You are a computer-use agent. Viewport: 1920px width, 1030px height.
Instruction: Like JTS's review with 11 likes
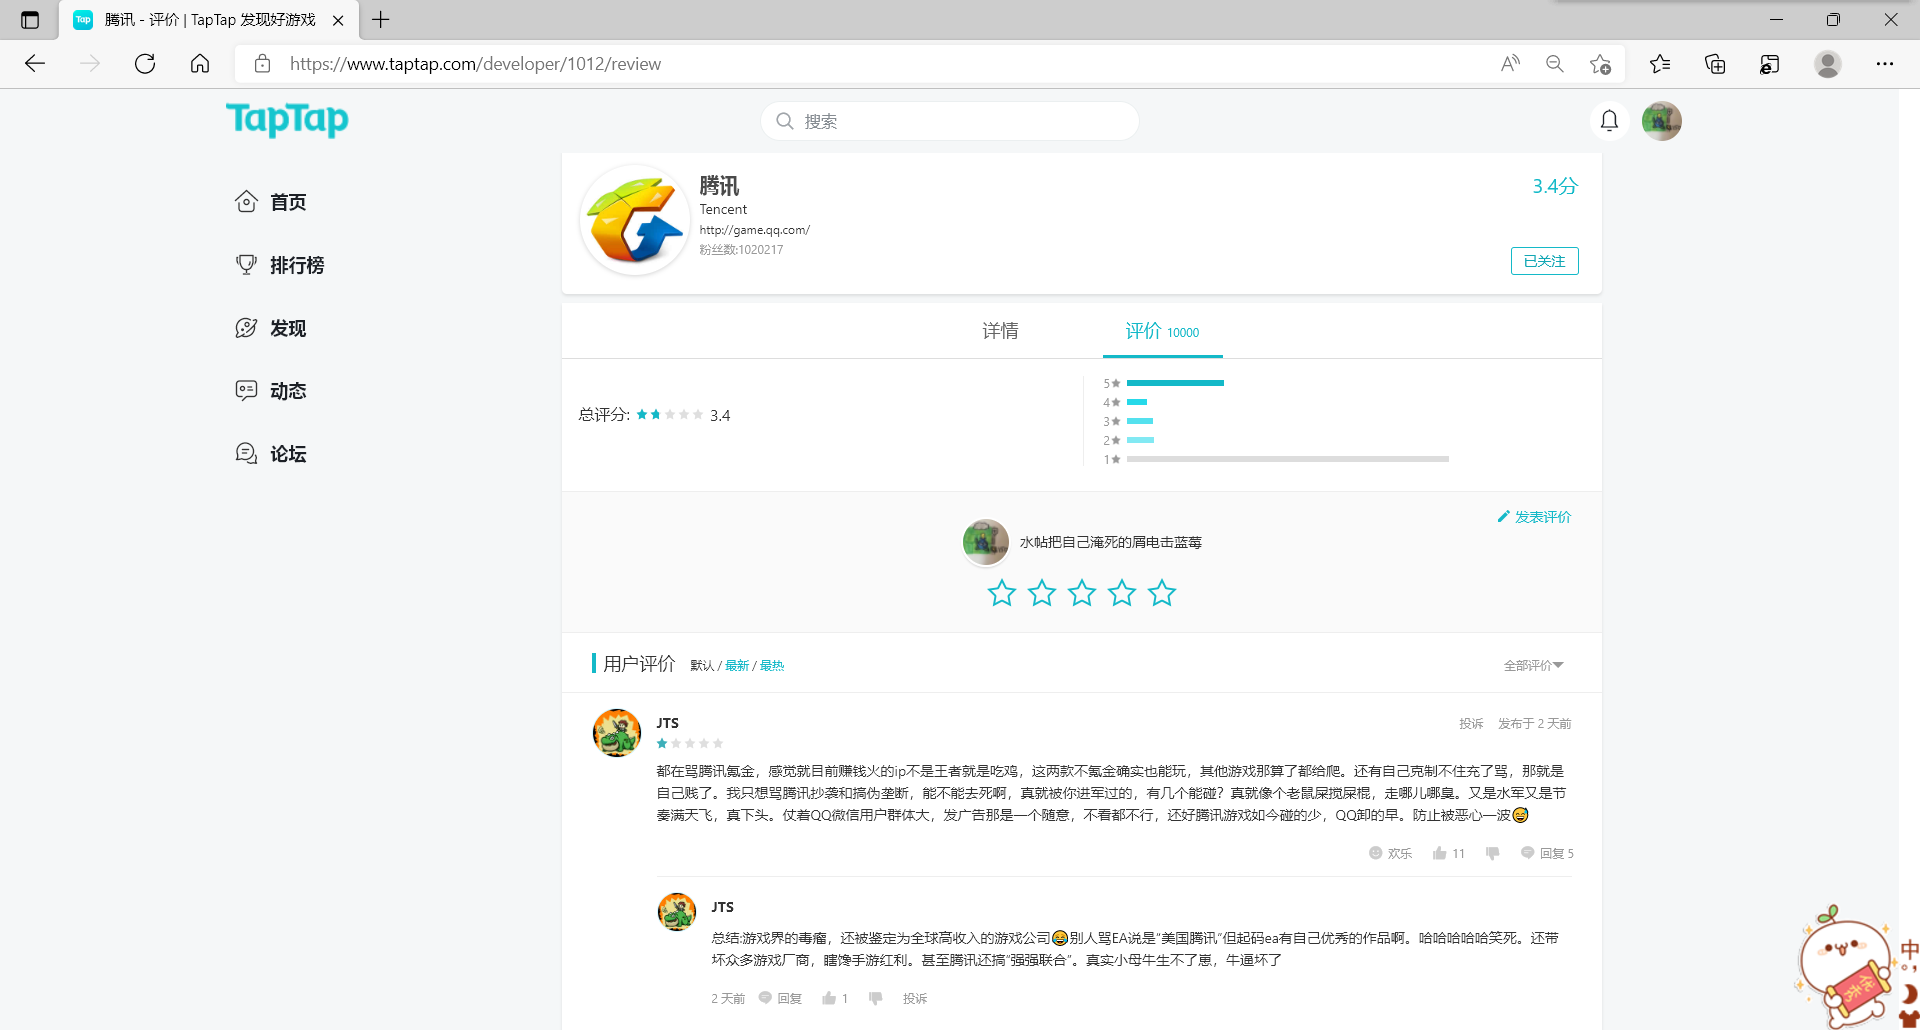click(x=1448, y=853)
